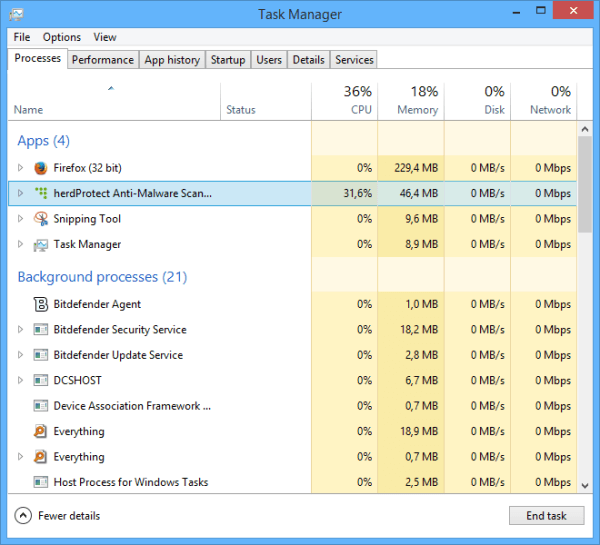Image resolution: width=600 pixels, height=545 pixels.
Task: Click the Everything 18,9 MB row icon
Action: 41,431
